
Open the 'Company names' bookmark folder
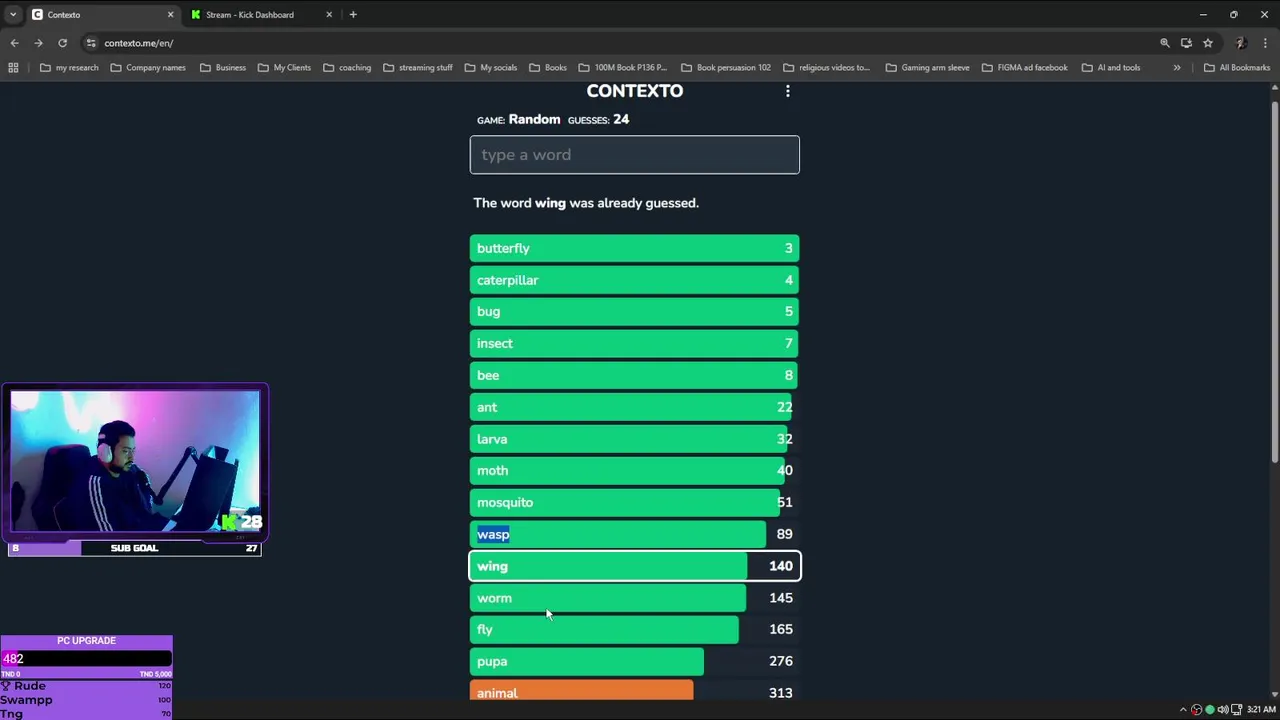[148, 68]
